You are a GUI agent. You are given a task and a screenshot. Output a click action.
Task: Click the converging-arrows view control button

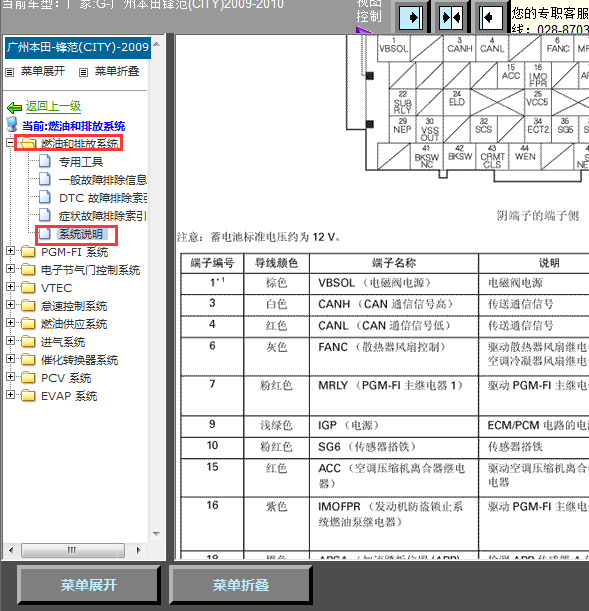pyautogui.click(x=451, y=17)
